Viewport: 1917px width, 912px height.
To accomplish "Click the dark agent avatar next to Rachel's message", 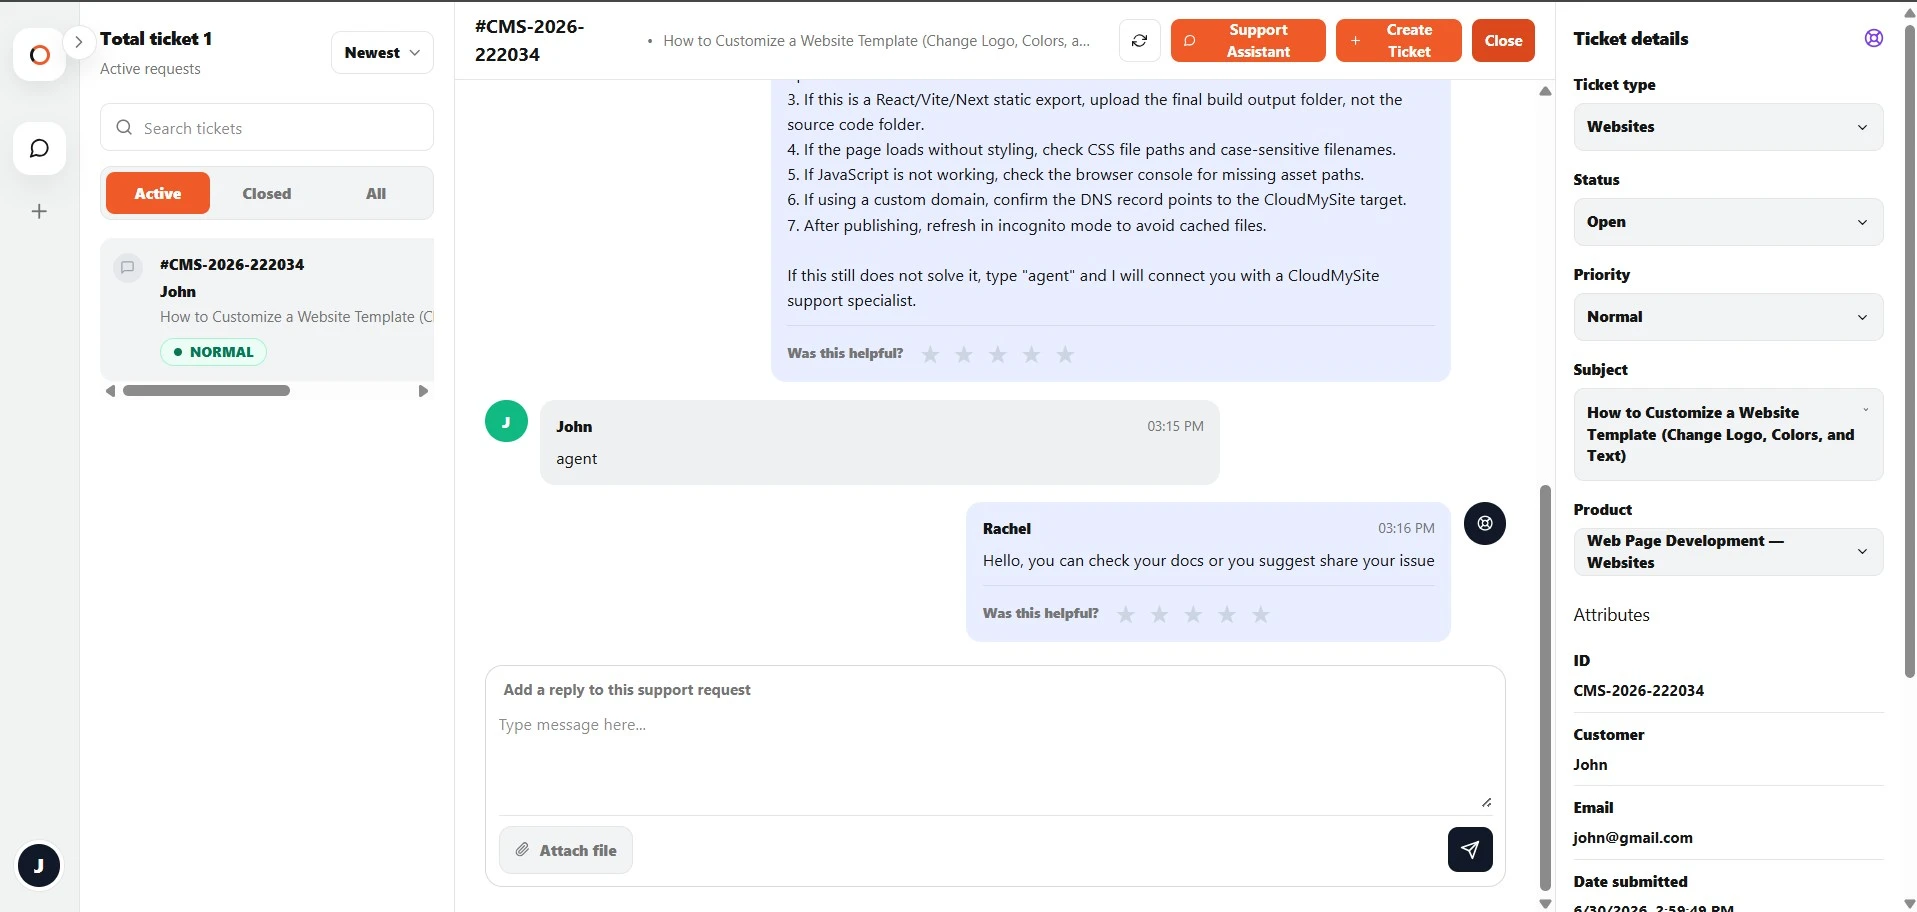I will click(x=1484, y=523).
